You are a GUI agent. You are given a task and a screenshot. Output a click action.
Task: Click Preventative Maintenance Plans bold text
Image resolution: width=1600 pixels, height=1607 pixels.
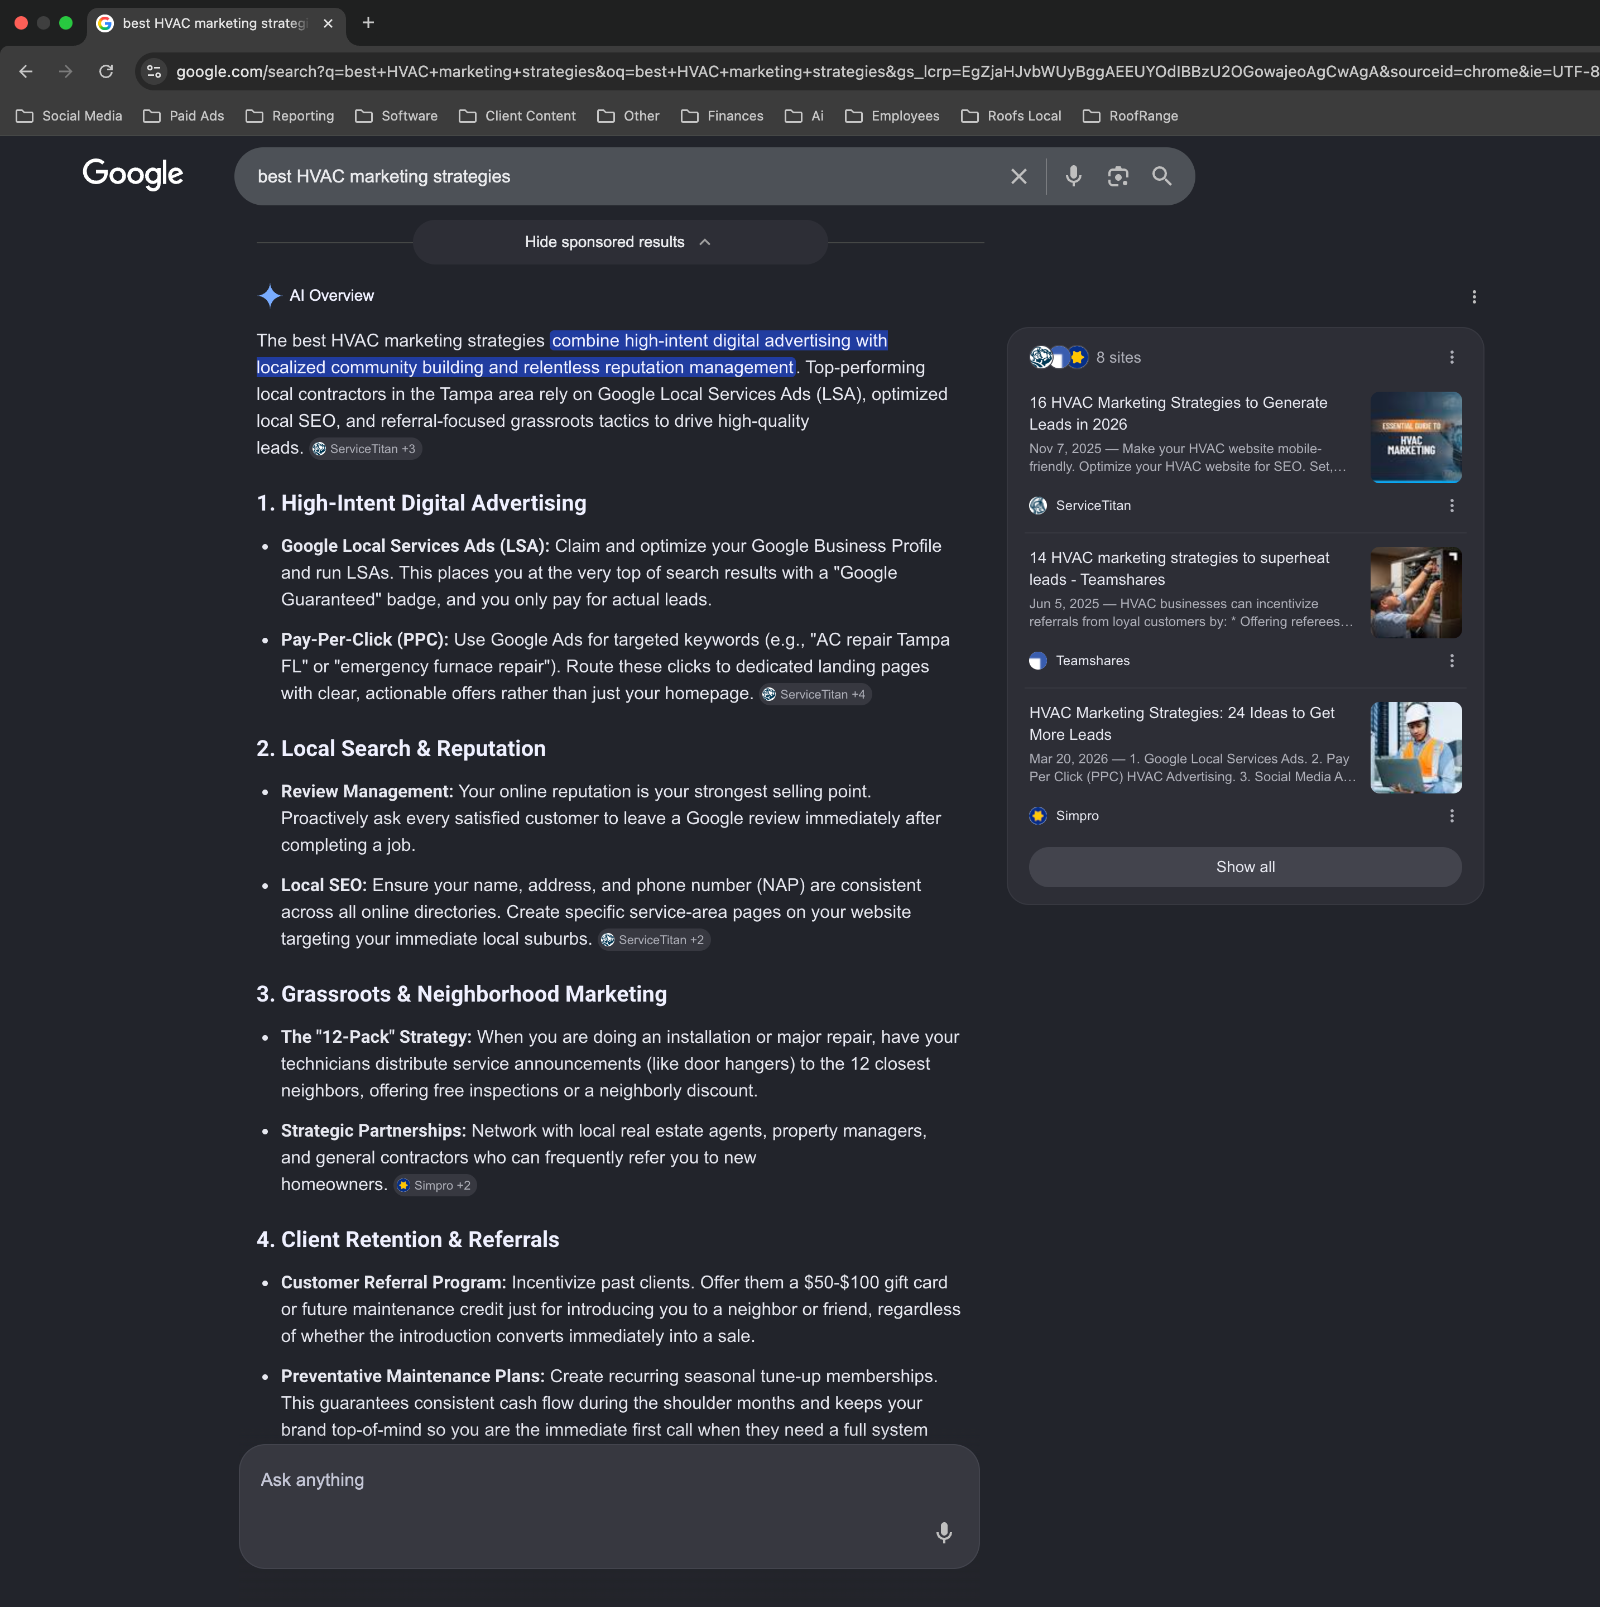click(x=413, y=1376)
